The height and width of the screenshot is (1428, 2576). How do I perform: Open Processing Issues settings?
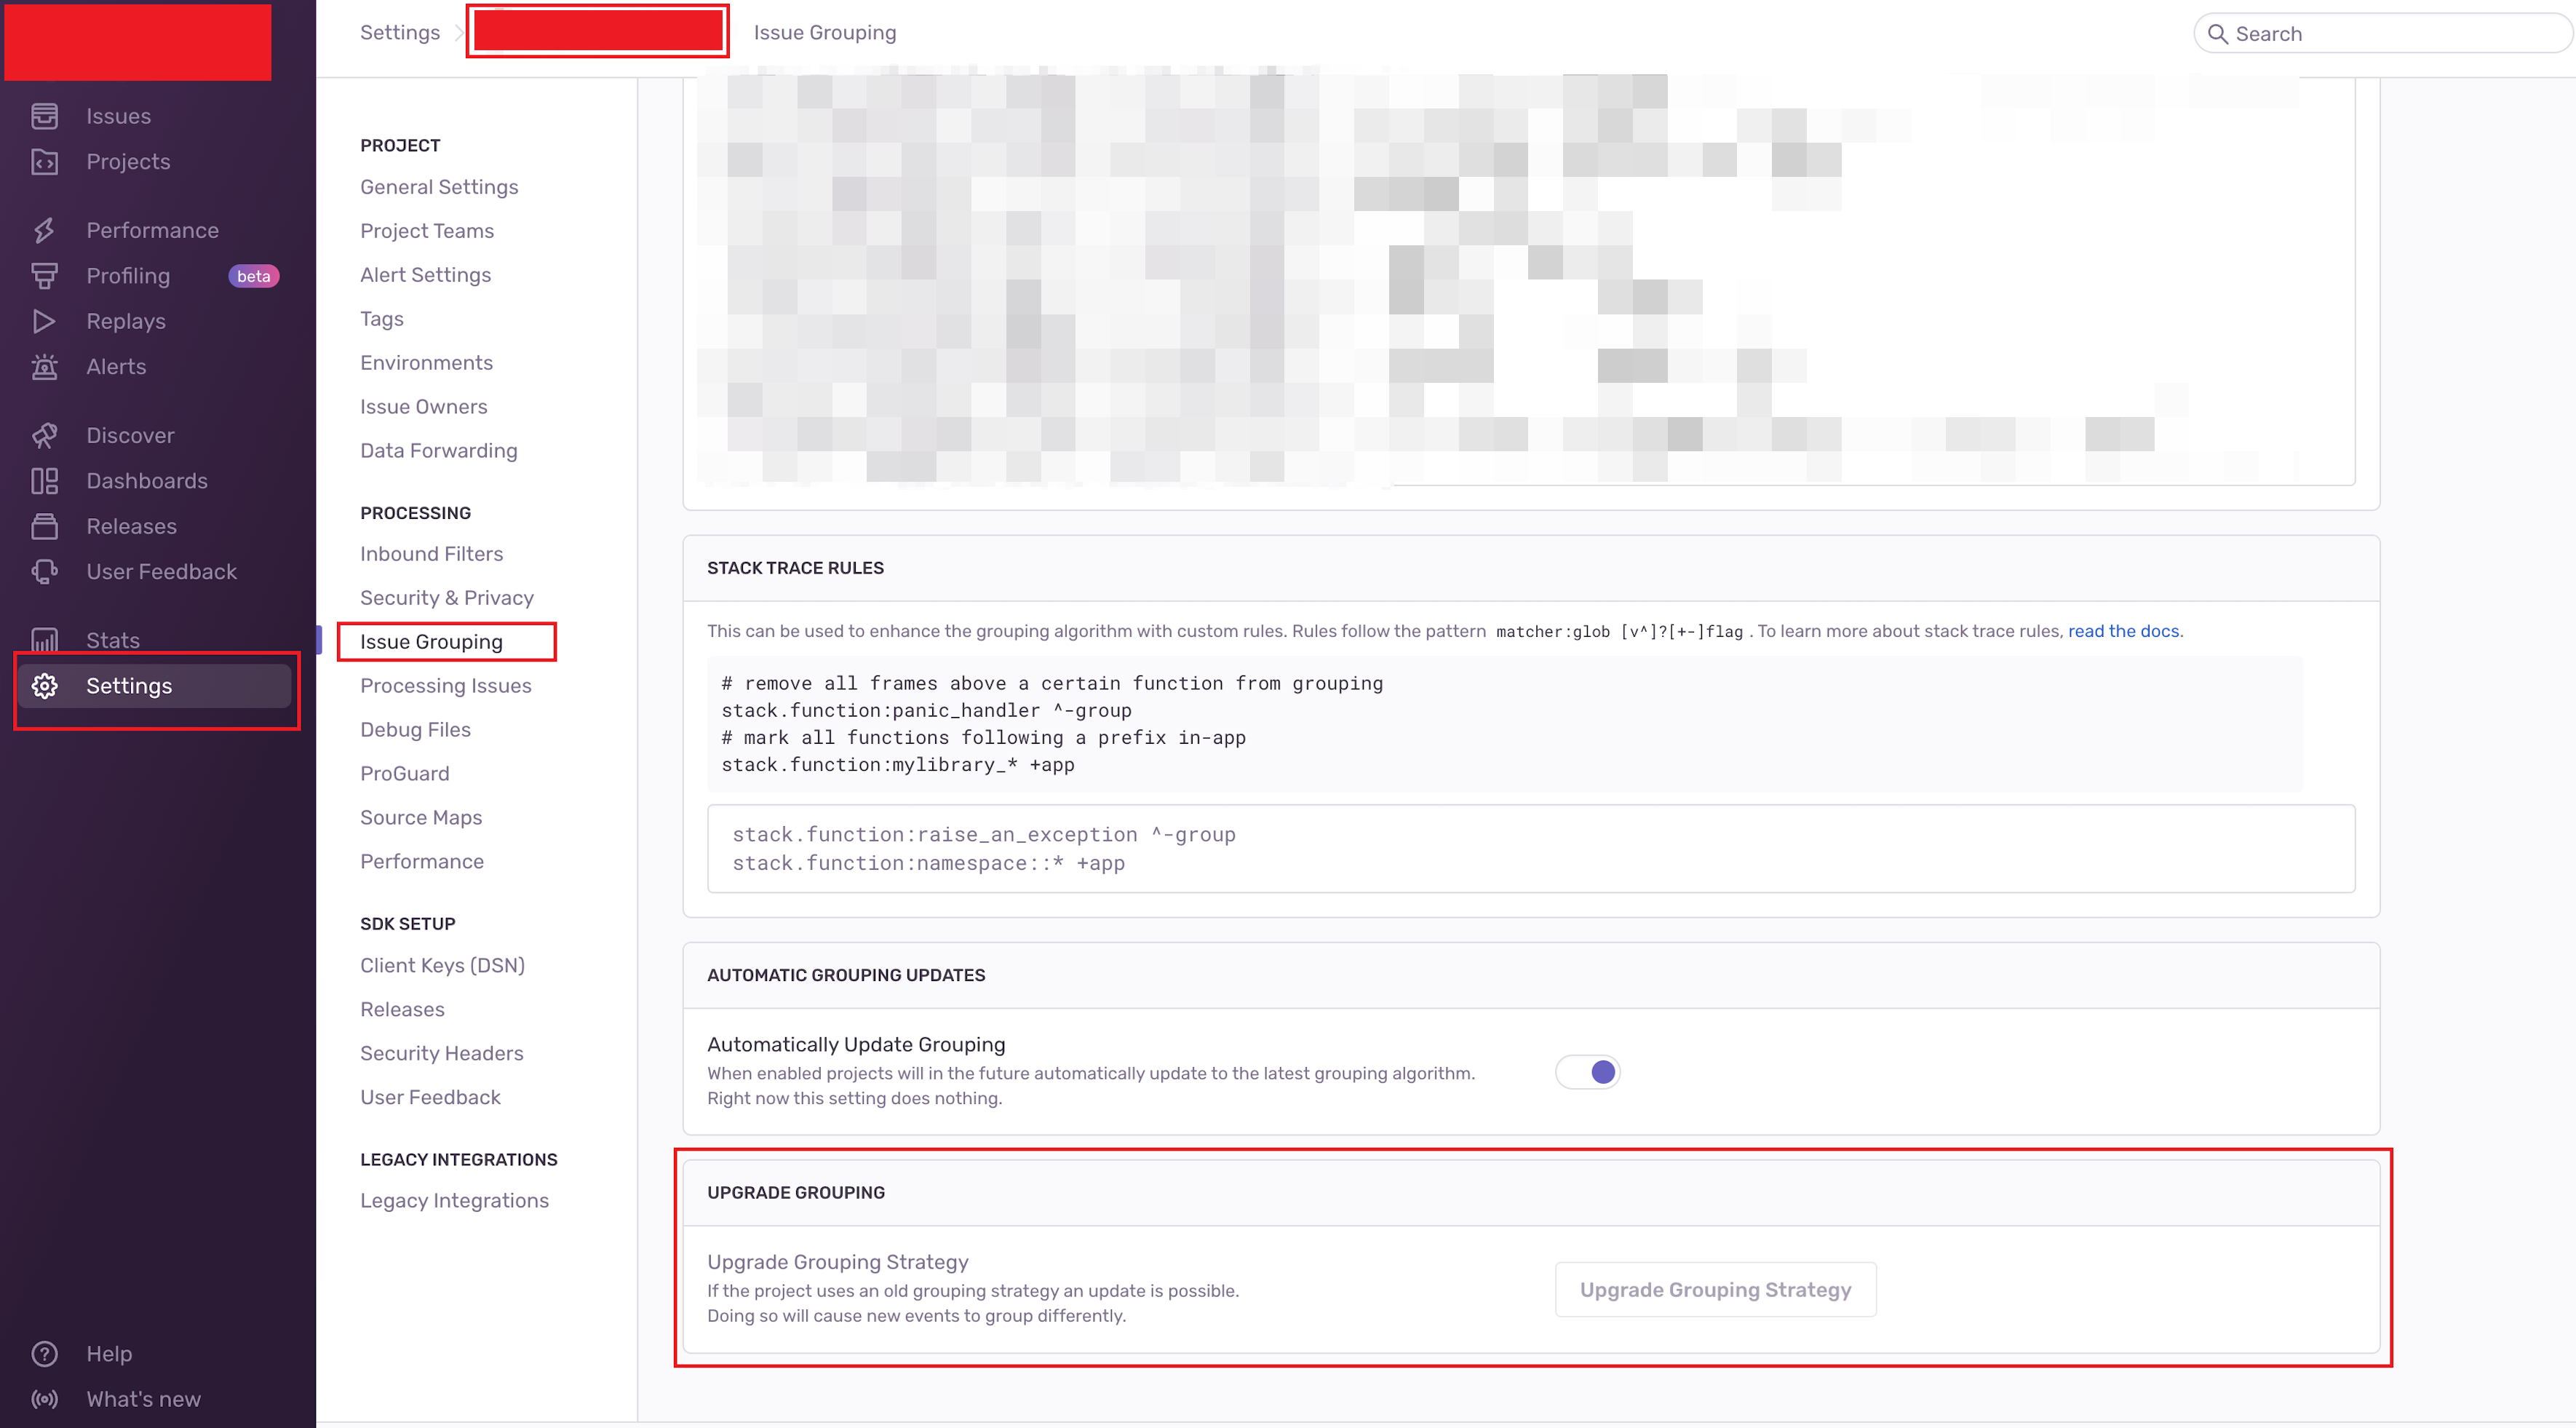coord(446,686)
